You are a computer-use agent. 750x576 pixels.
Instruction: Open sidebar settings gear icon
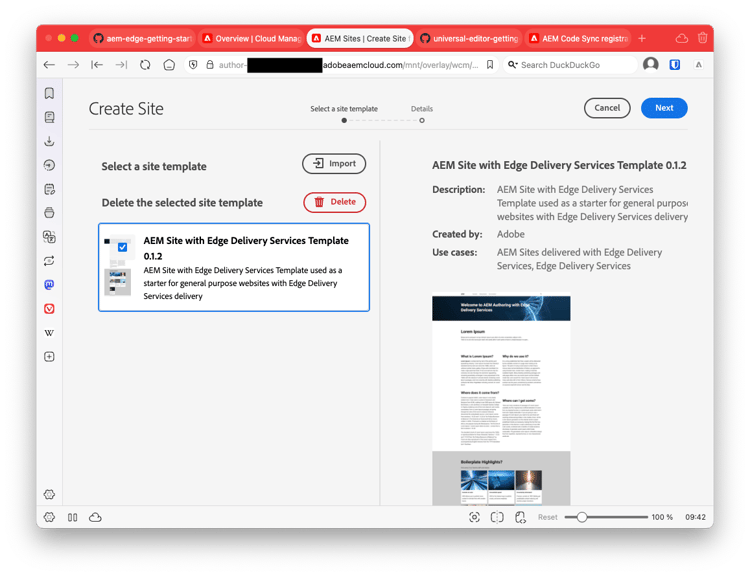[49, 494]
